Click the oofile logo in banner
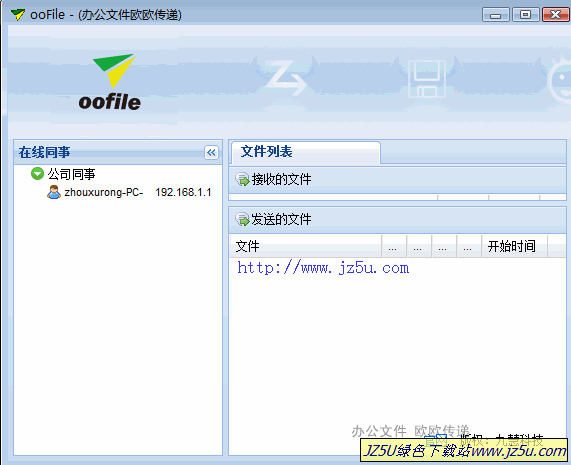The width and height of the screenshot is (571, 465). pyautogui.click(x=110, y=82)
